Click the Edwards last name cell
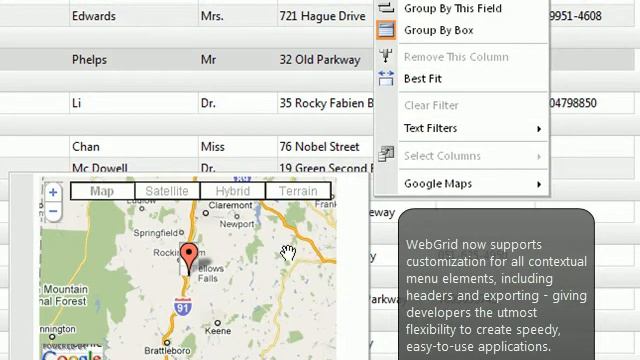This screenshot has height=360, width=640. coord(134,16)
